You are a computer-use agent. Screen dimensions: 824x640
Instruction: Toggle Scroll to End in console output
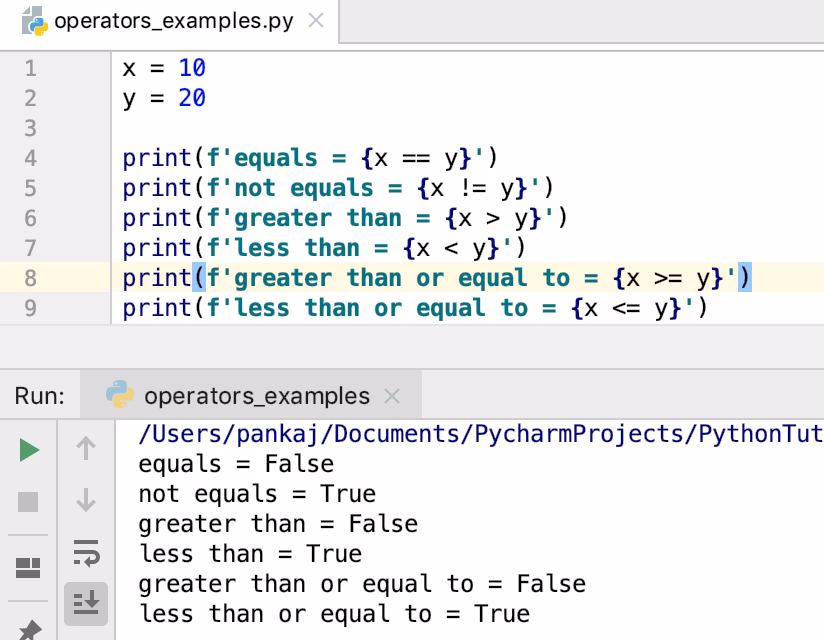[x=87, y=603]
